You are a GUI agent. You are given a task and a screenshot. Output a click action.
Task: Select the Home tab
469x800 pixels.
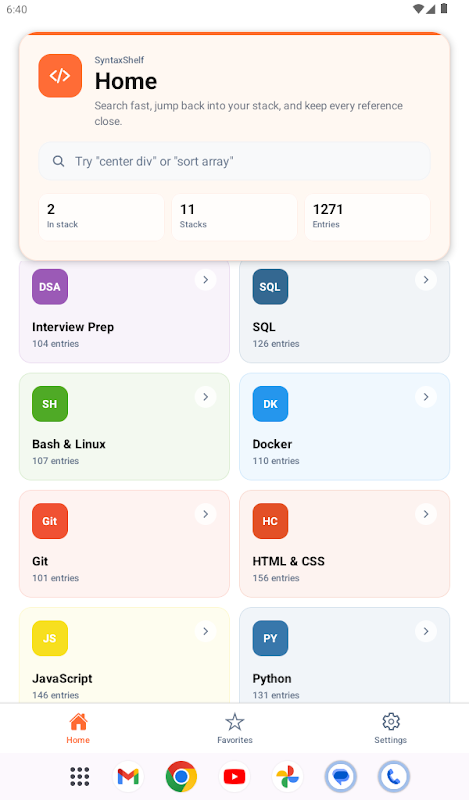[x=78, y=729]
